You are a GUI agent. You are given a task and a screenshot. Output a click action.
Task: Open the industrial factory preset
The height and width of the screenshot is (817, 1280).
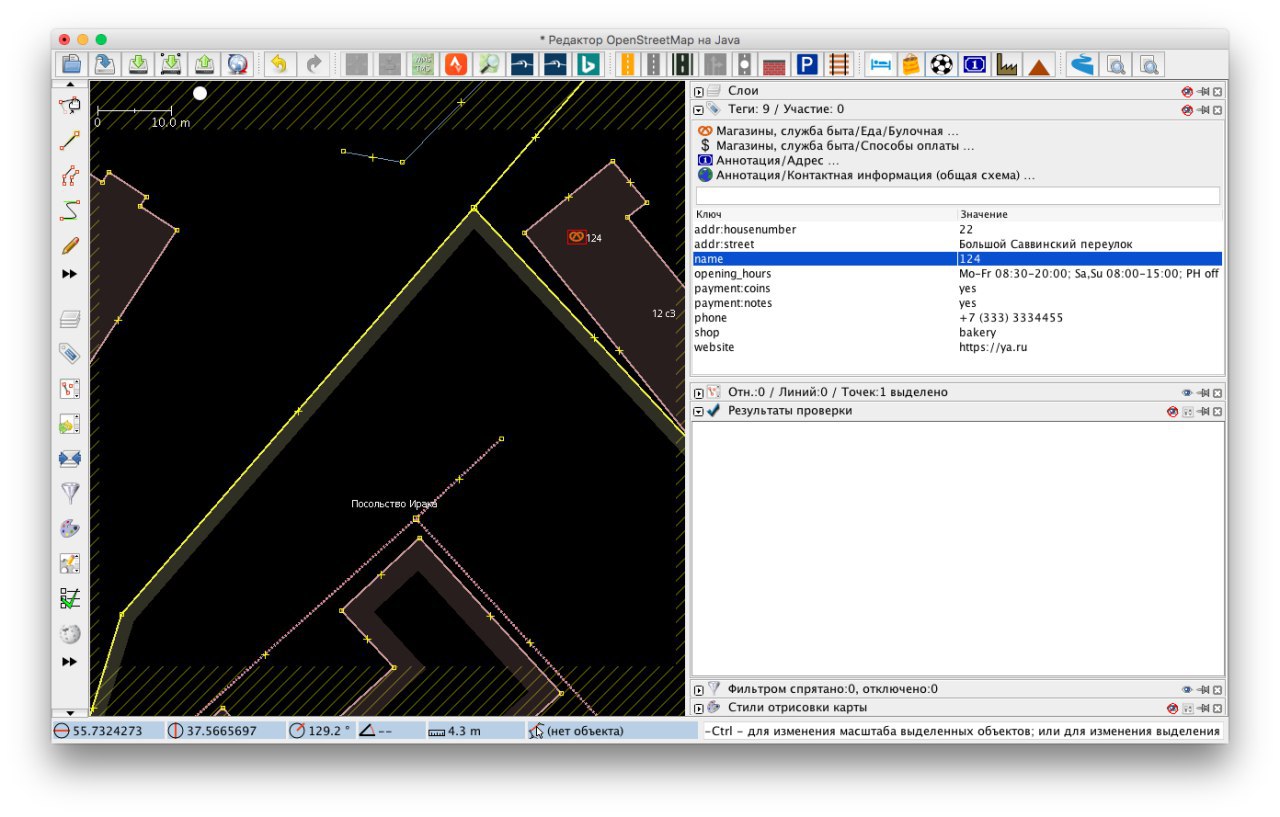pos(1007,64)
